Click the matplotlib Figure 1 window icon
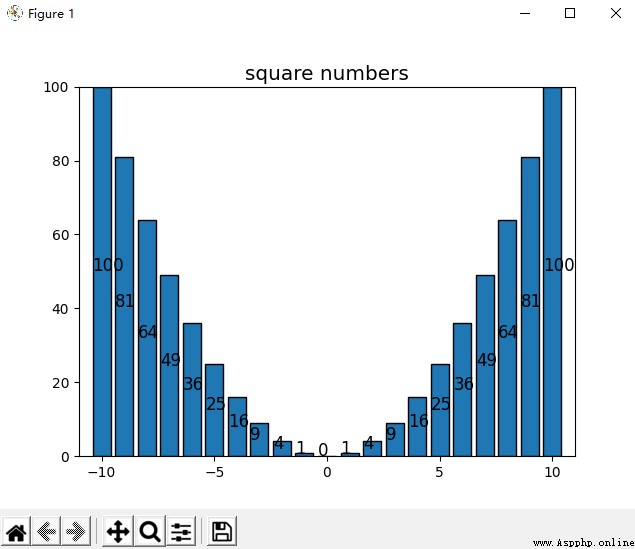The height and width of the screenshot is (549, 635). (15, 13)
